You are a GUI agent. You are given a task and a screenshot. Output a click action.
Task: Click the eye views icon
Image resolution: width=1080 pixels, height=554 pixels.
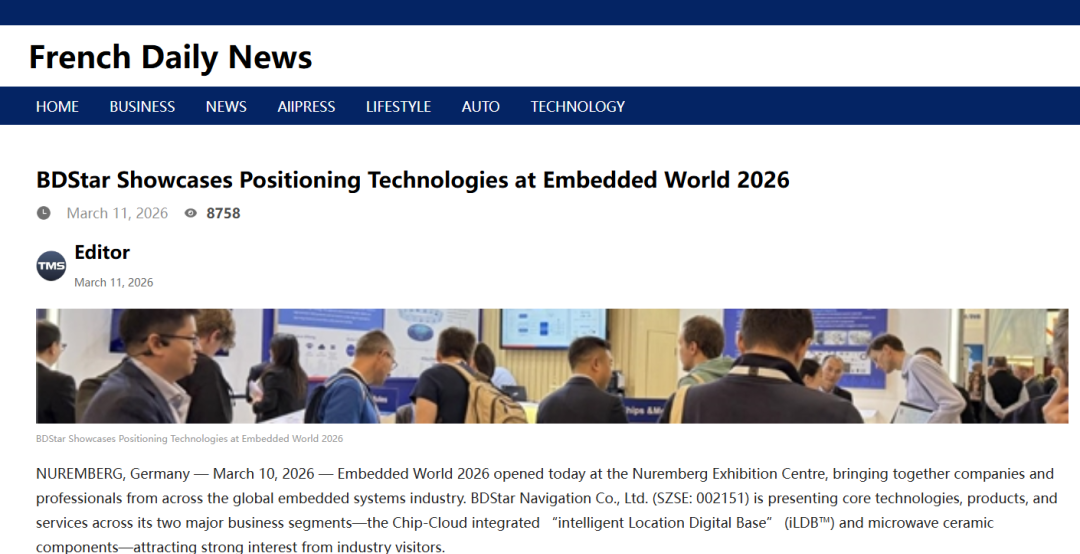191,213
